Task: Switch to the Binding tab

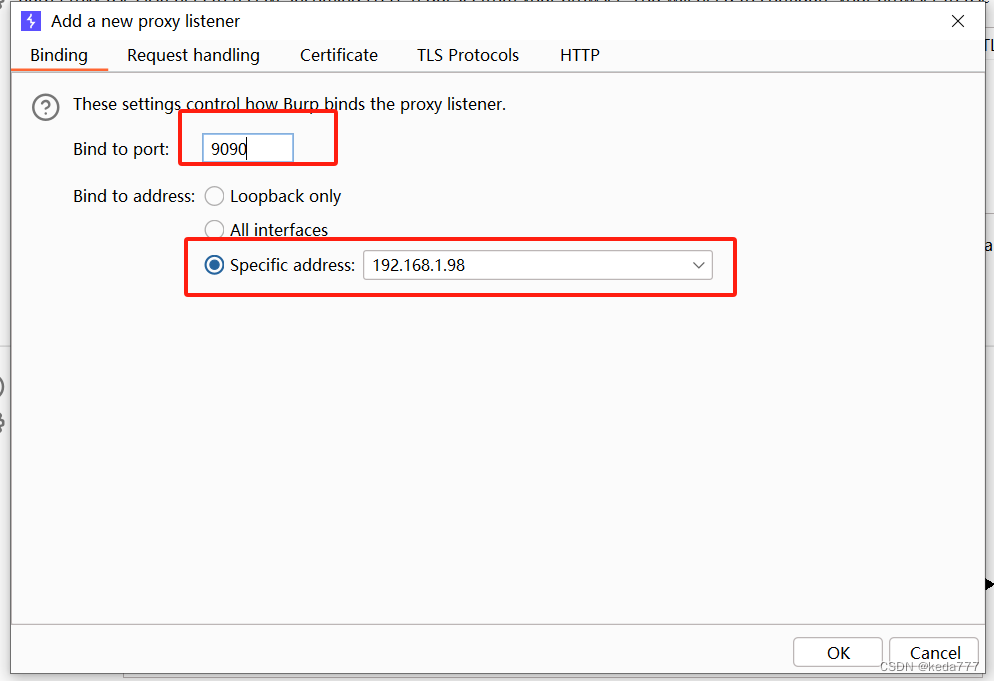Action: 59,55
